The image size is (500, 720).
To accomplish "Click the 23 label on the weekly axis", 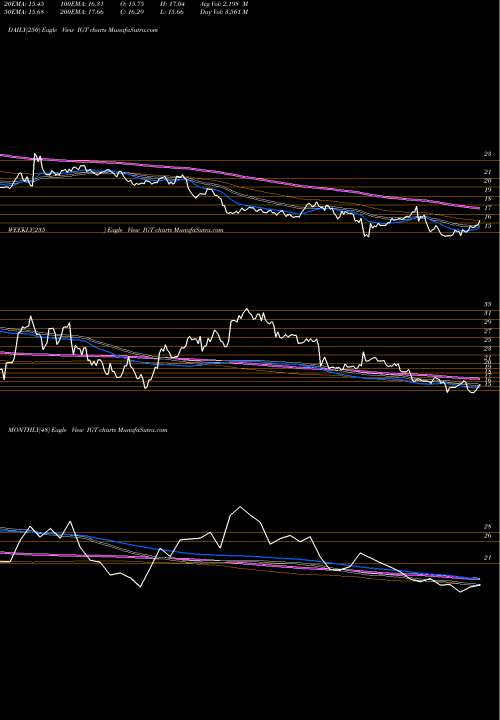I will click(x=487, y=349).
